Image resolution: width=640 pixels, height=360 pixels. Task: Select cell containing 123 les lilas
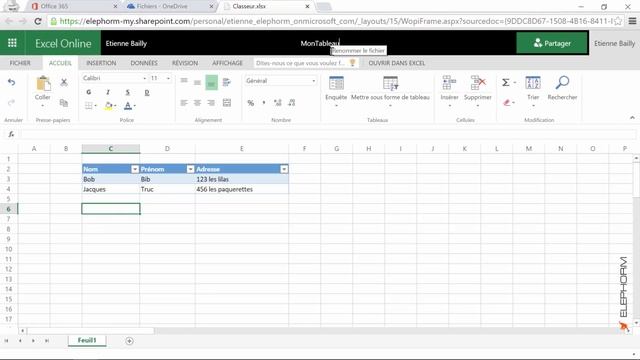[x=242, y=179]
